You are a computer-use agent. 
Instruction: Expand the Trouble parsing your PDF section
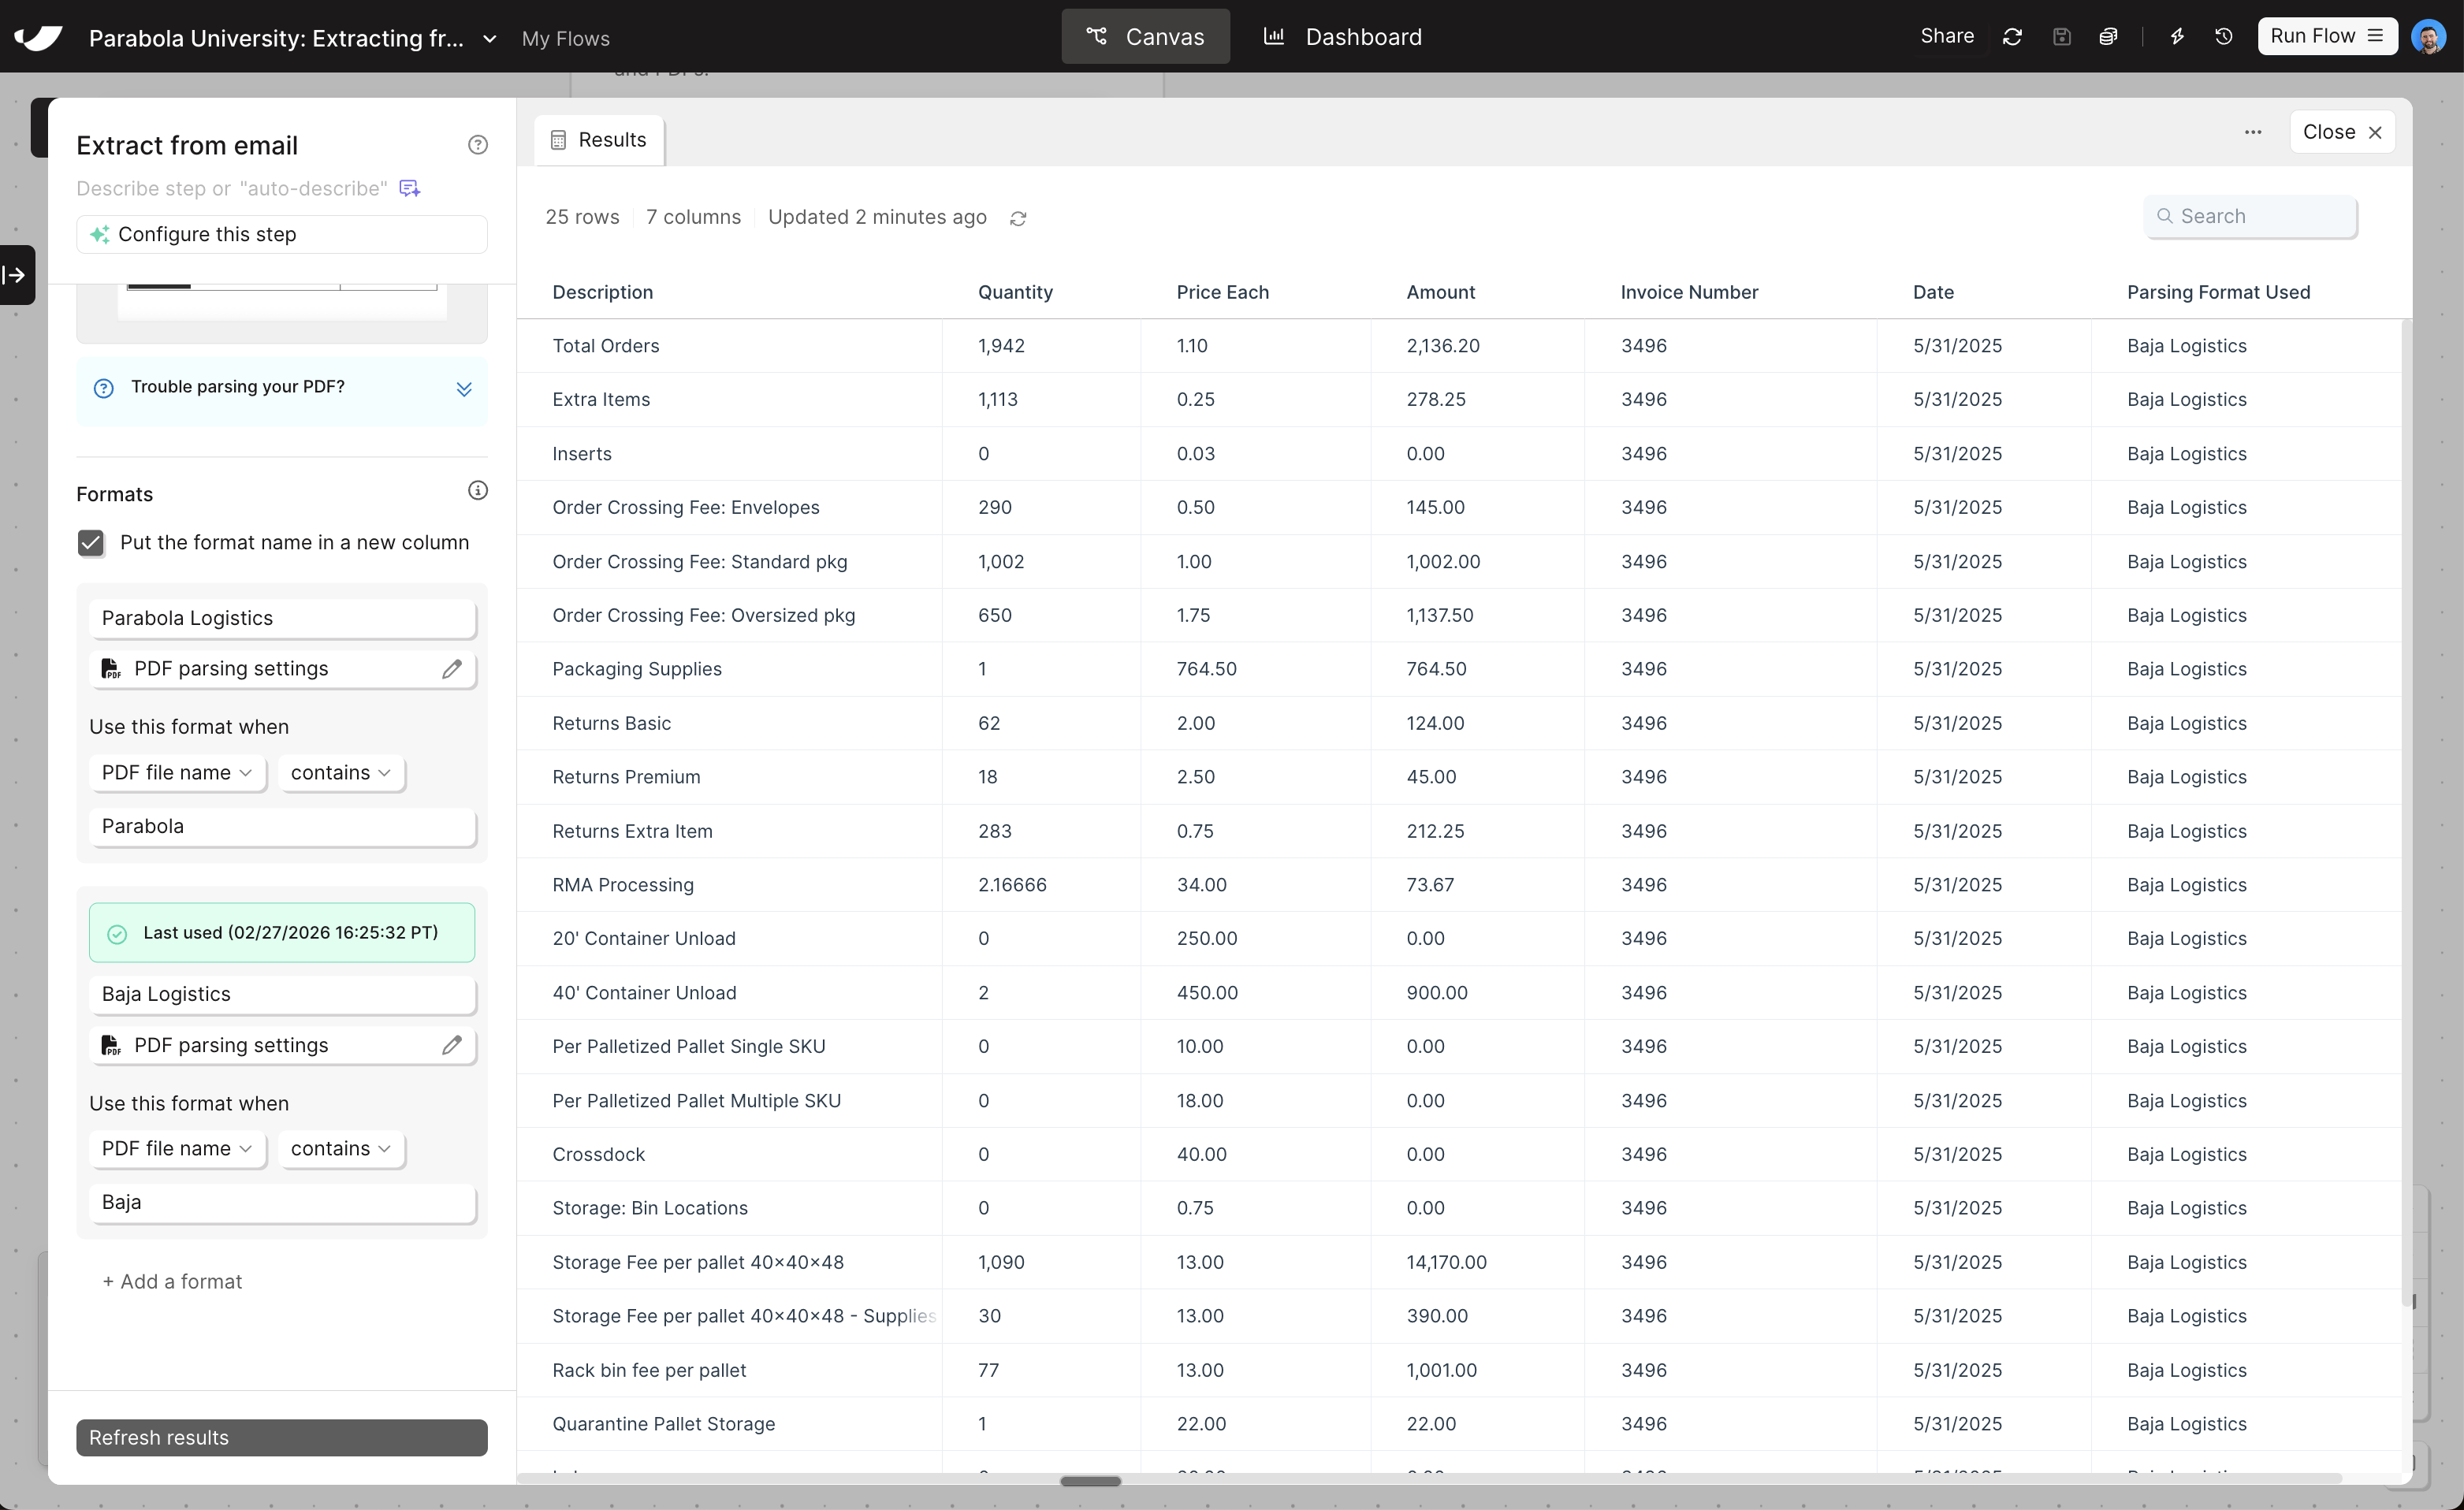click(464, 389)
